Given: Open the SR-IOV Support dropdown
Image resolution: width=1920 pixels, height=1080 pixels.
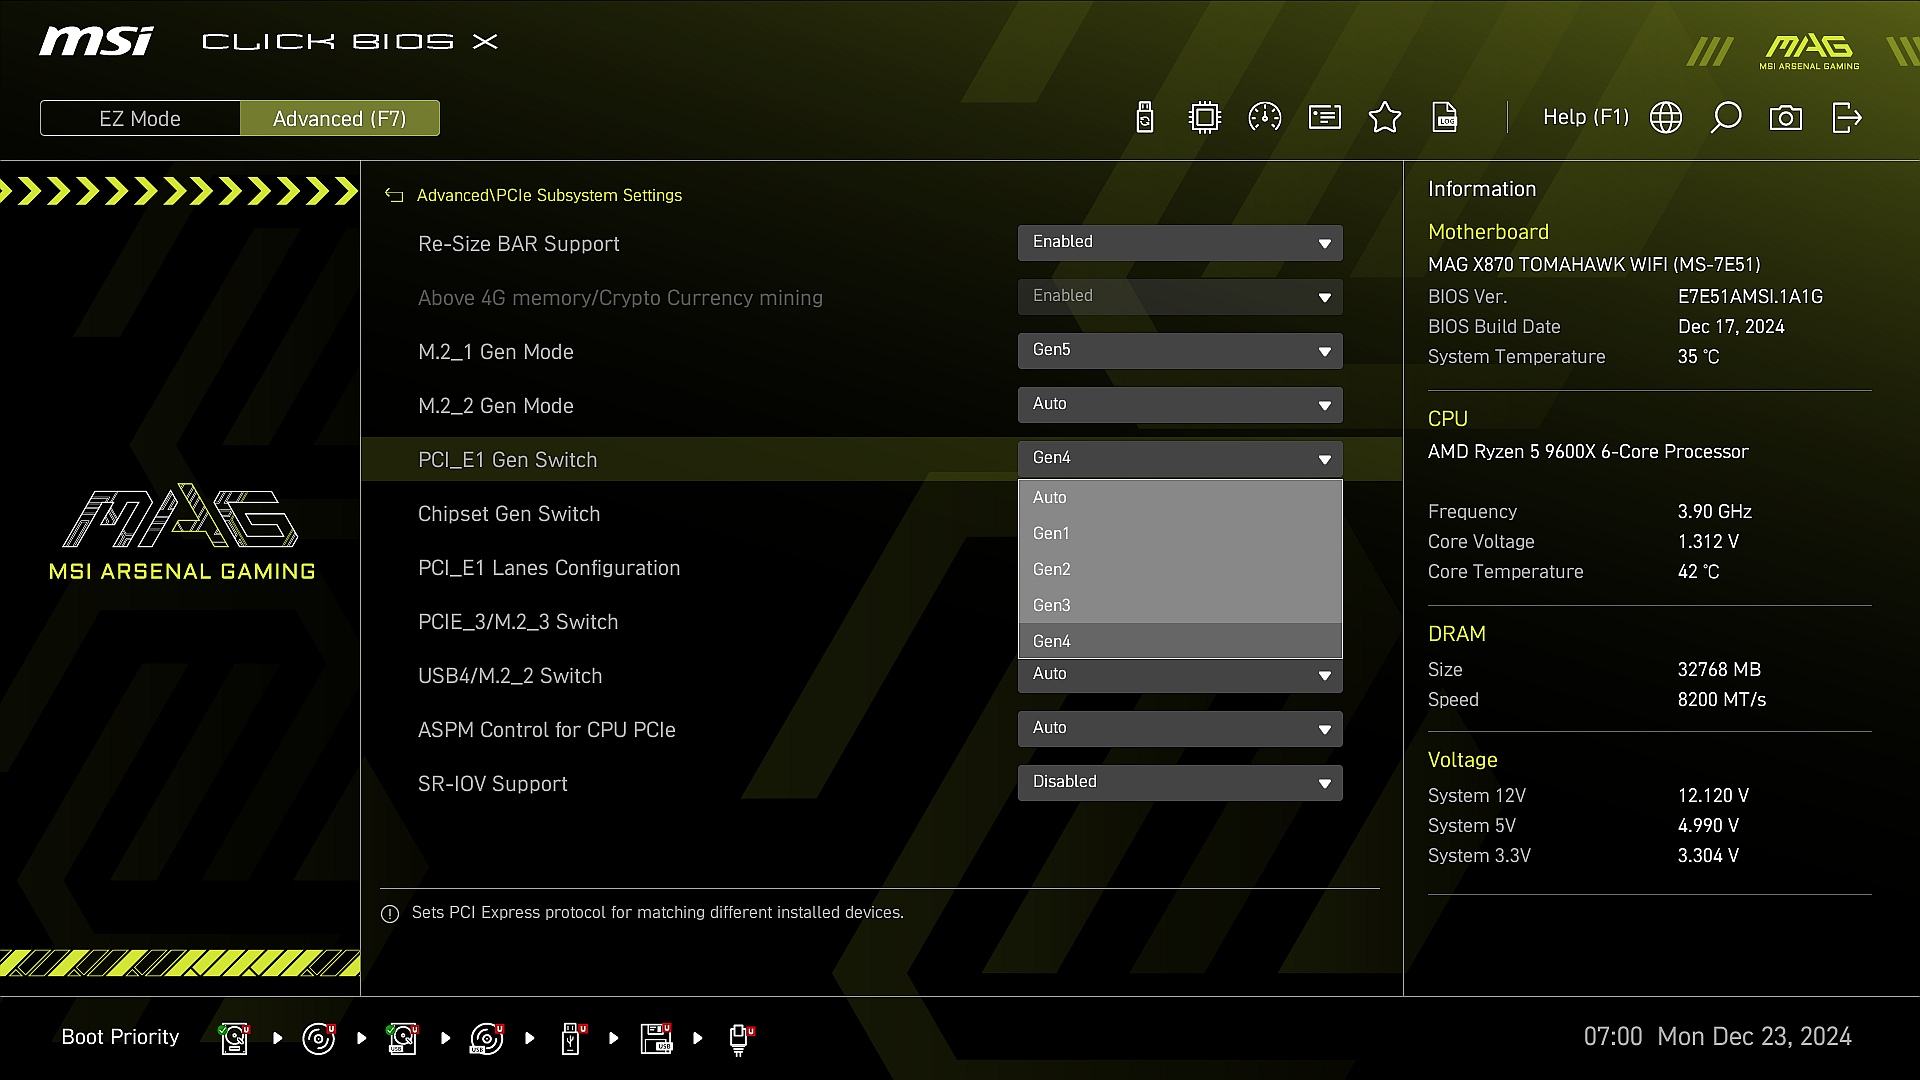Looking at the screenshot, I should pos(1180,783).
